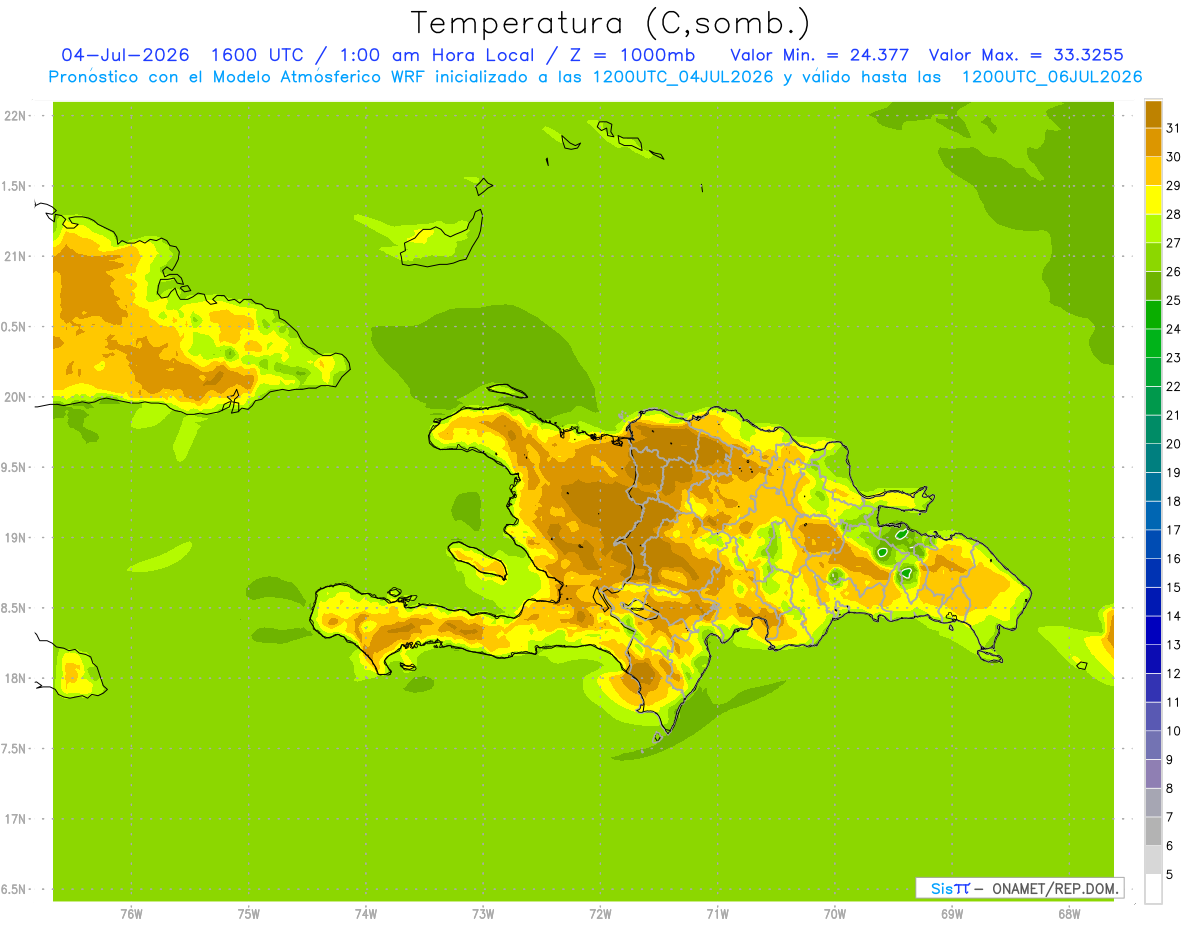Click the 68W longitude axis label
This screenshot has width=1200, height=927.
coord(1069,914)
